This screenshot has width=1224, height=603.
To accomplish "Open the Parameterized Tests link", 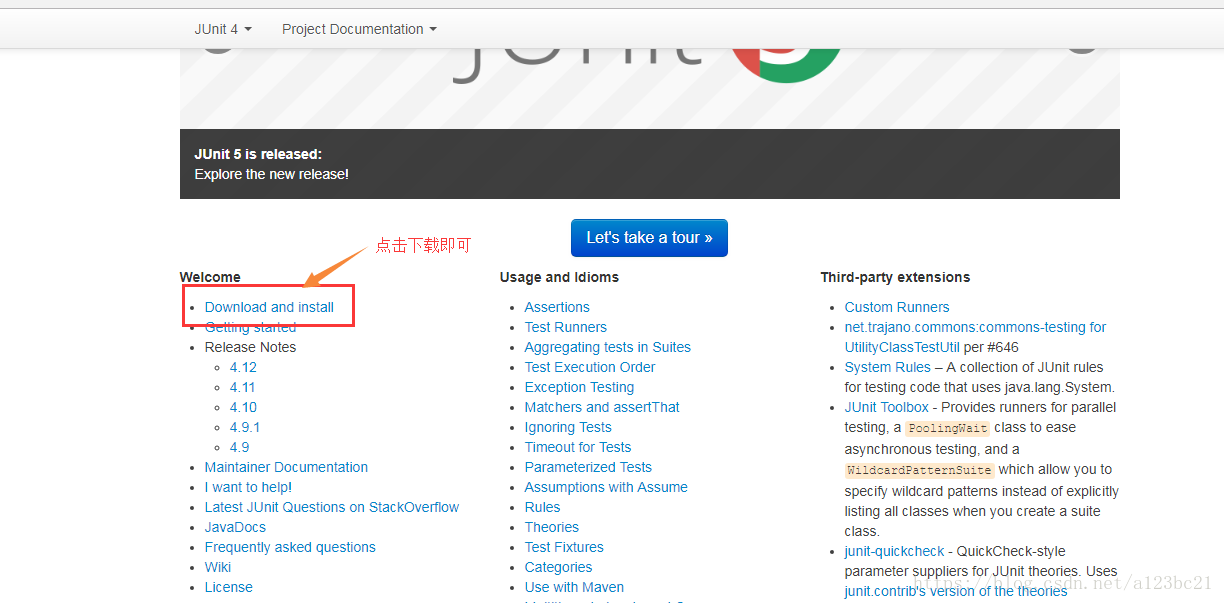I will 588,467.
